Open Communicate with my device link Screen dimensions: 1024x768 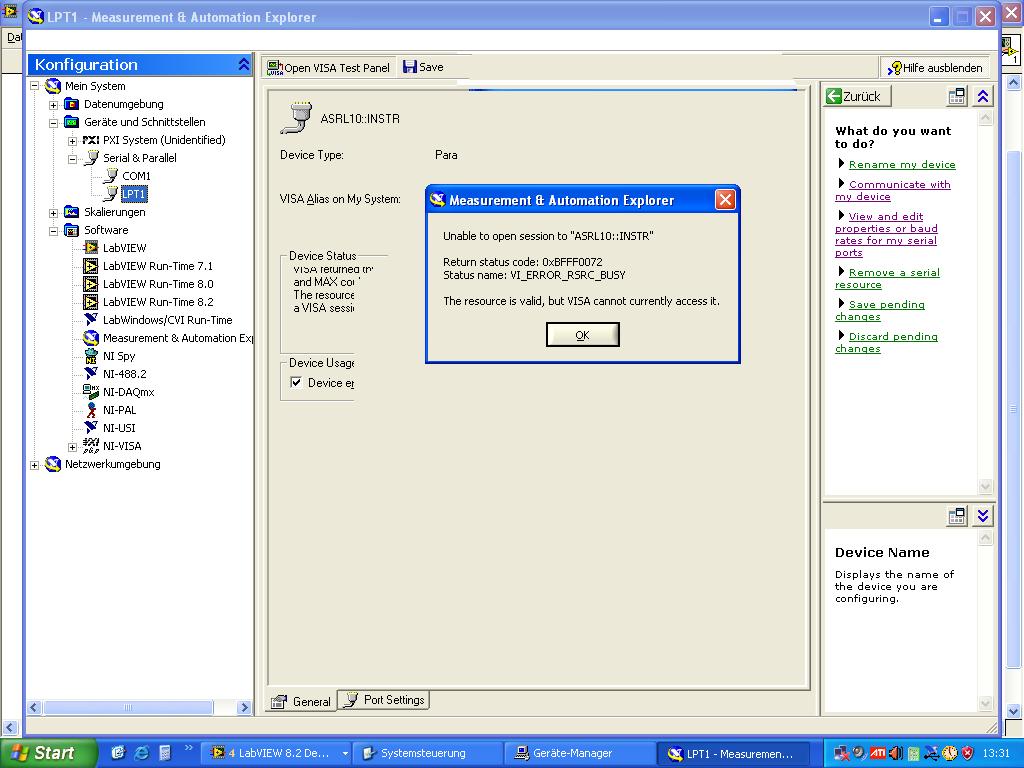[x=893, y=190]
